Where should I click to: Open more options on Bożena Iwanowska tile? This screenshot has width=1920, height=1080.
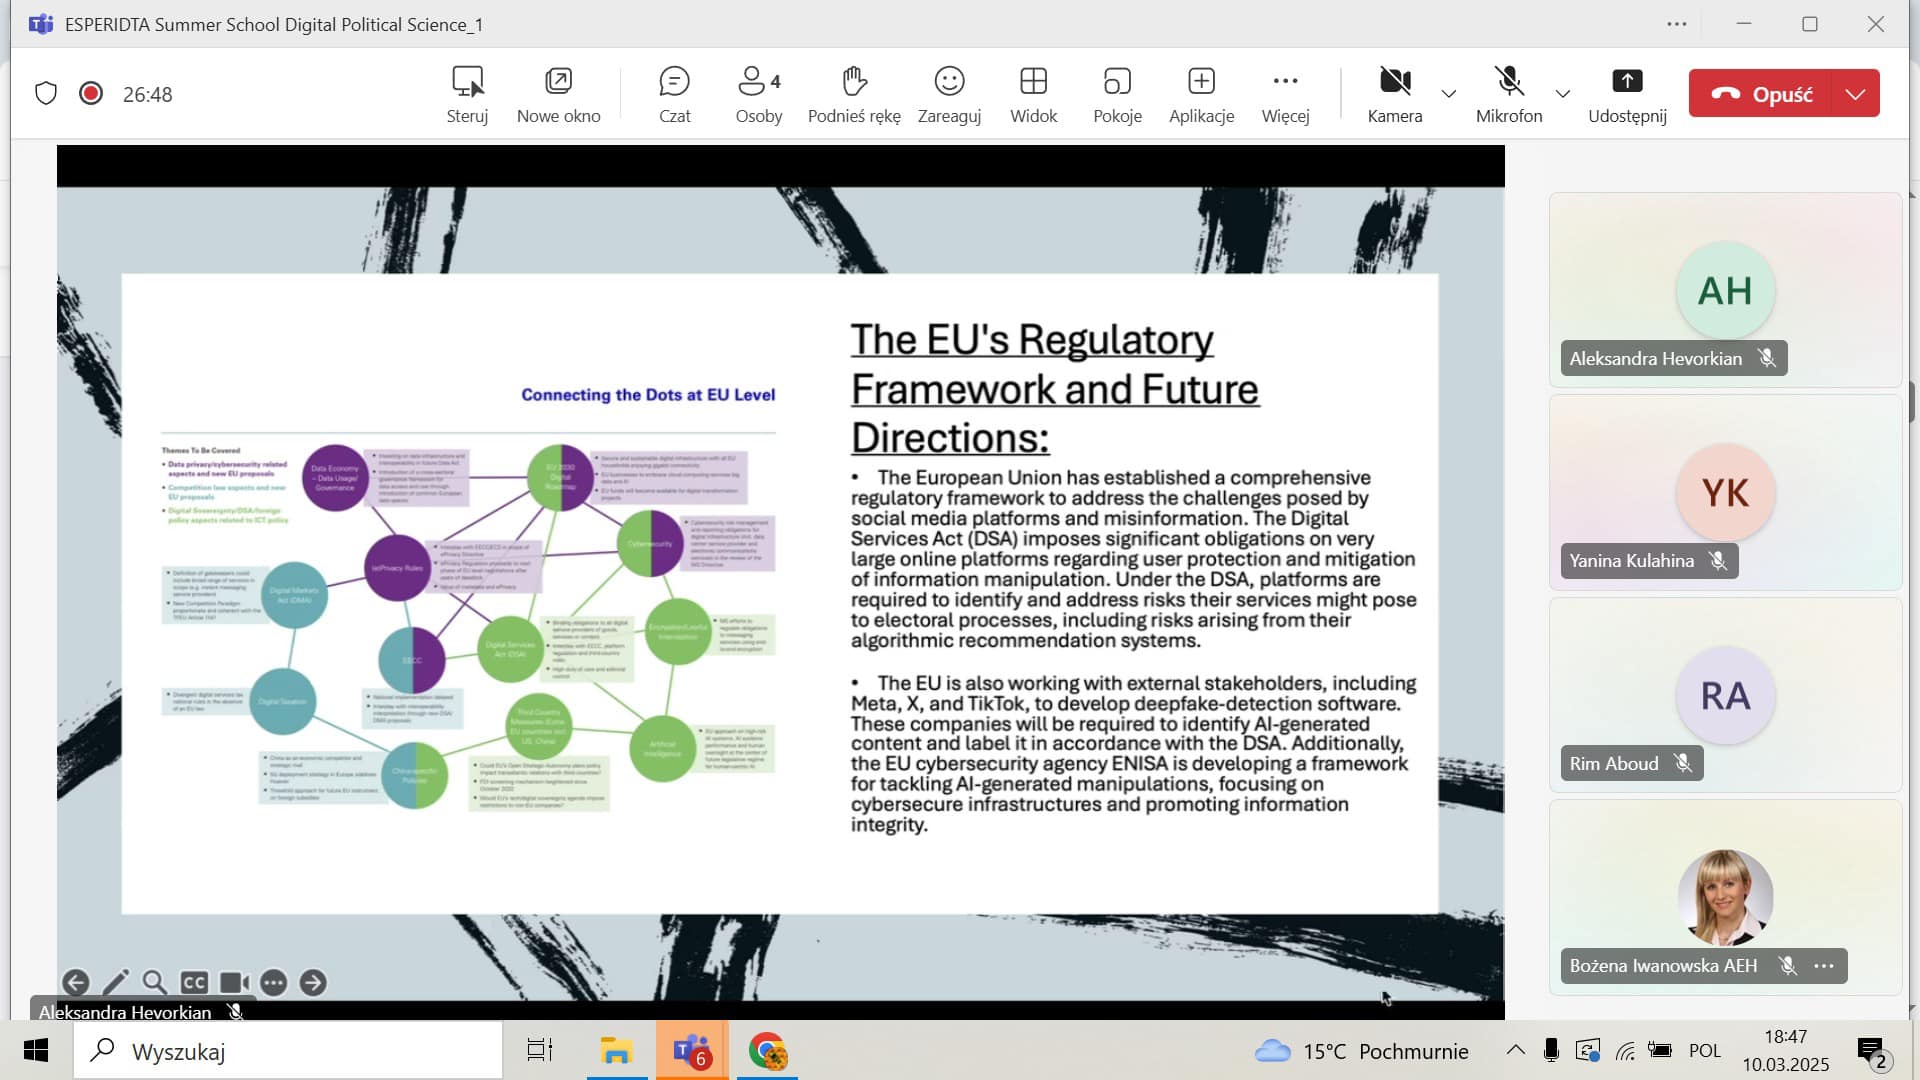[x=1824, y=966]
